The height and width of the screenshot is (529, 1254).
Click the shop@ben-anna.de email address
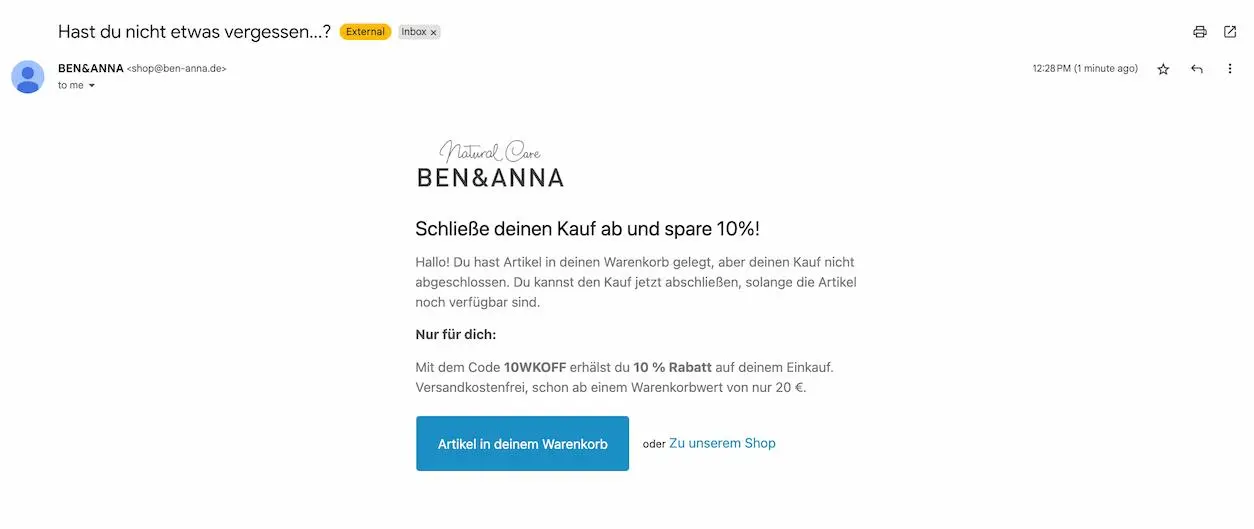pos(177,69)
